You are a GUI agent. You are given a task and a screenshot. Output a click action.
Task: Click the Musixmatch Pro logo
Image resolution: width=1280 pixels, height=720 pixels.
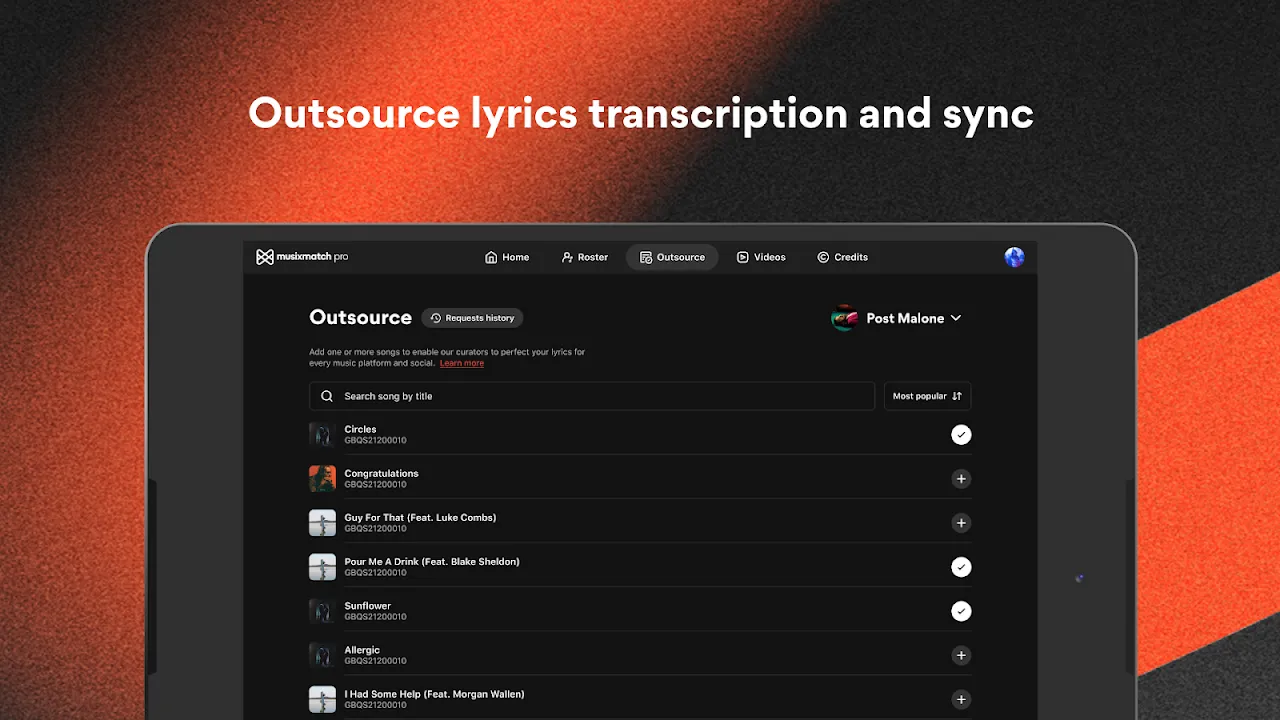(302, 257)
